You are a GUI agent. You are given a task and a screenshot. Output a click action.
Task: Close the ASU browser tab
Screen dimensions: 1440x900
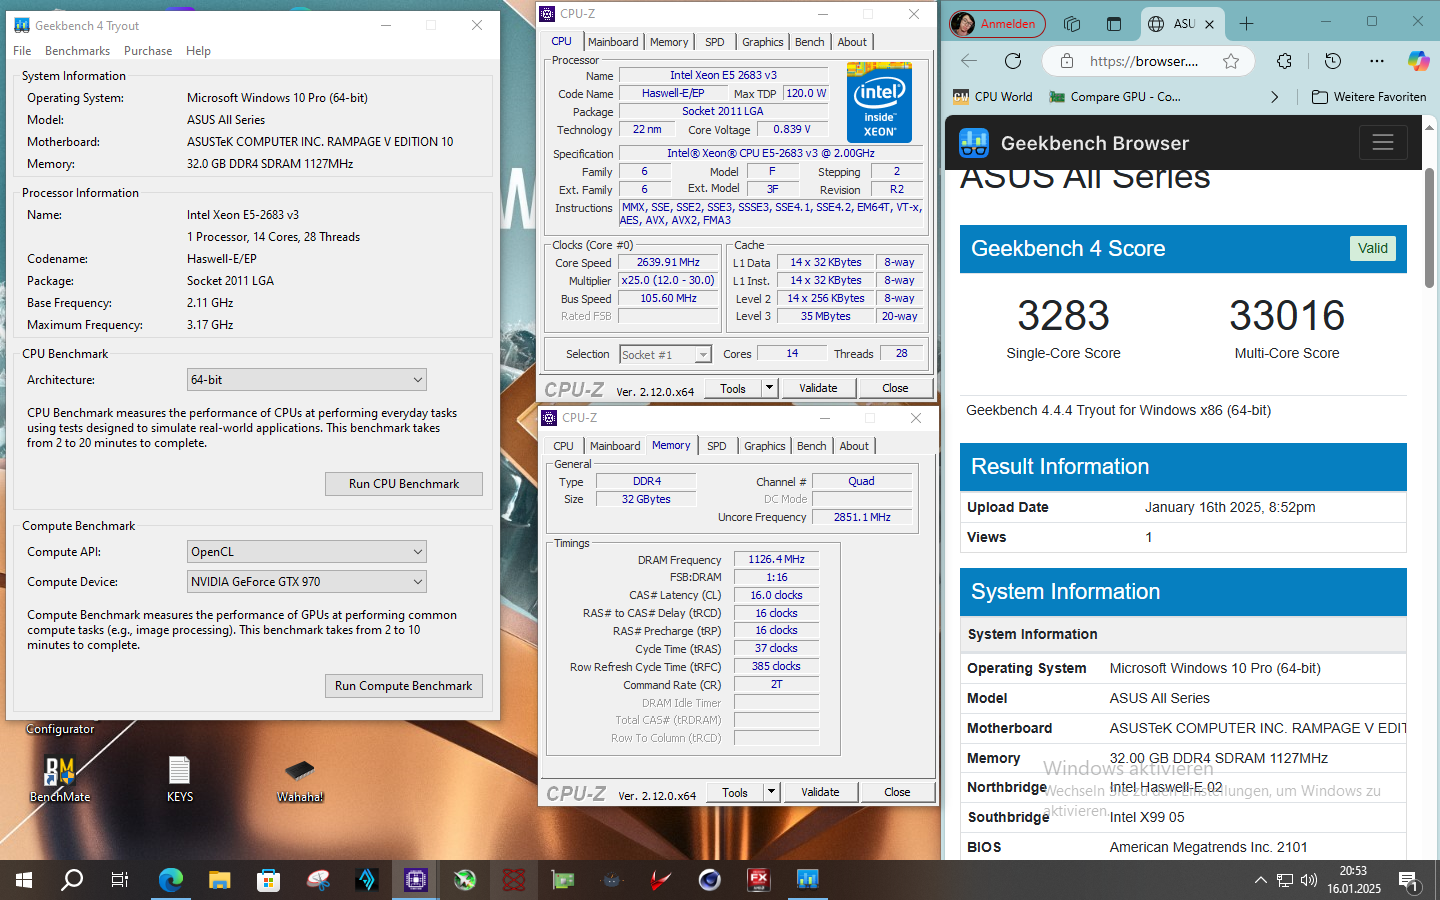pos(1209,24)
